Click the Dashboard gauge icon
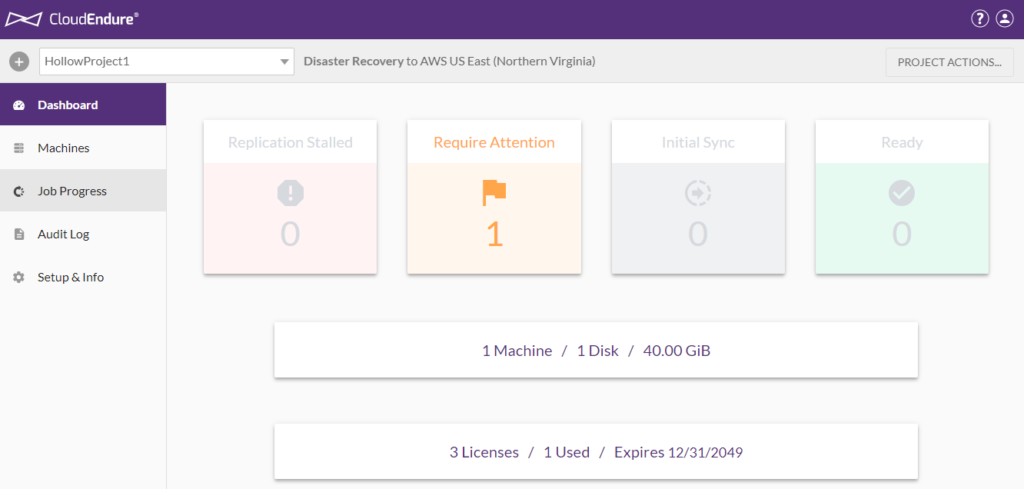The width and height of the screenshot is (1024, 489). pyautogui.click(x=18, y=105)
